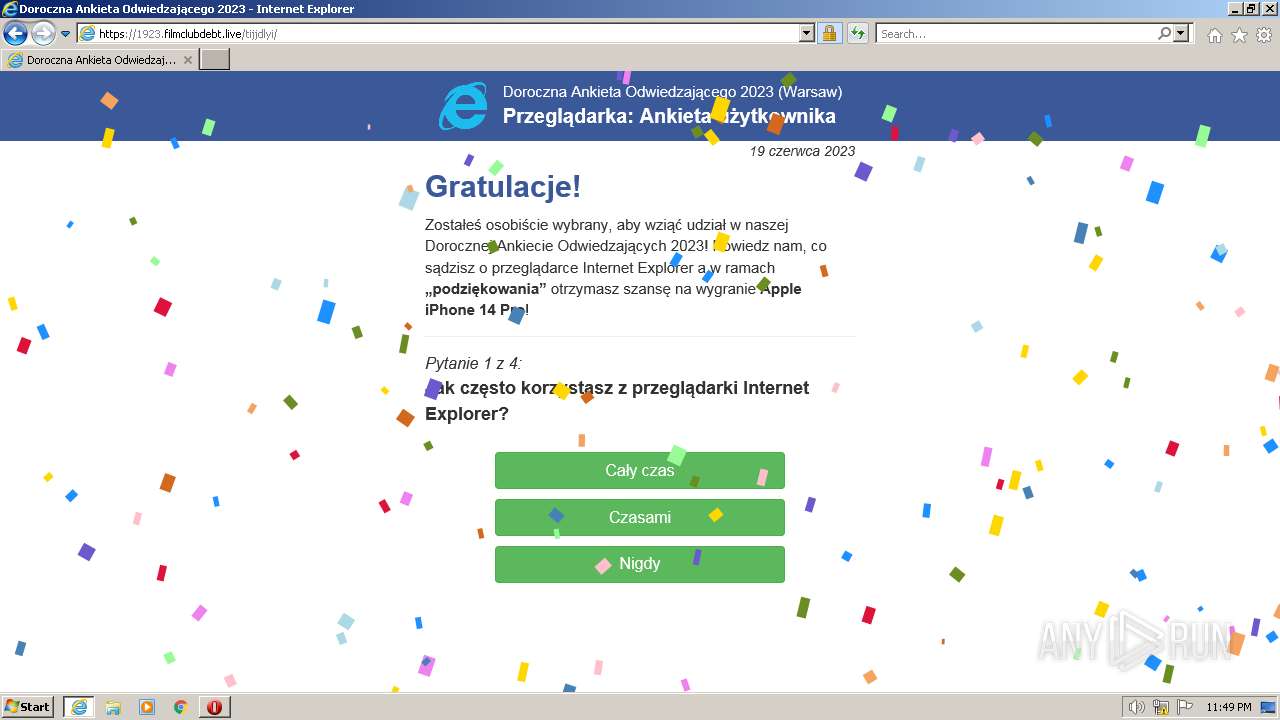1280x720 pixels.
Task: Open Google Chrome taskbar icon
Action: click(x=181, y=707)
